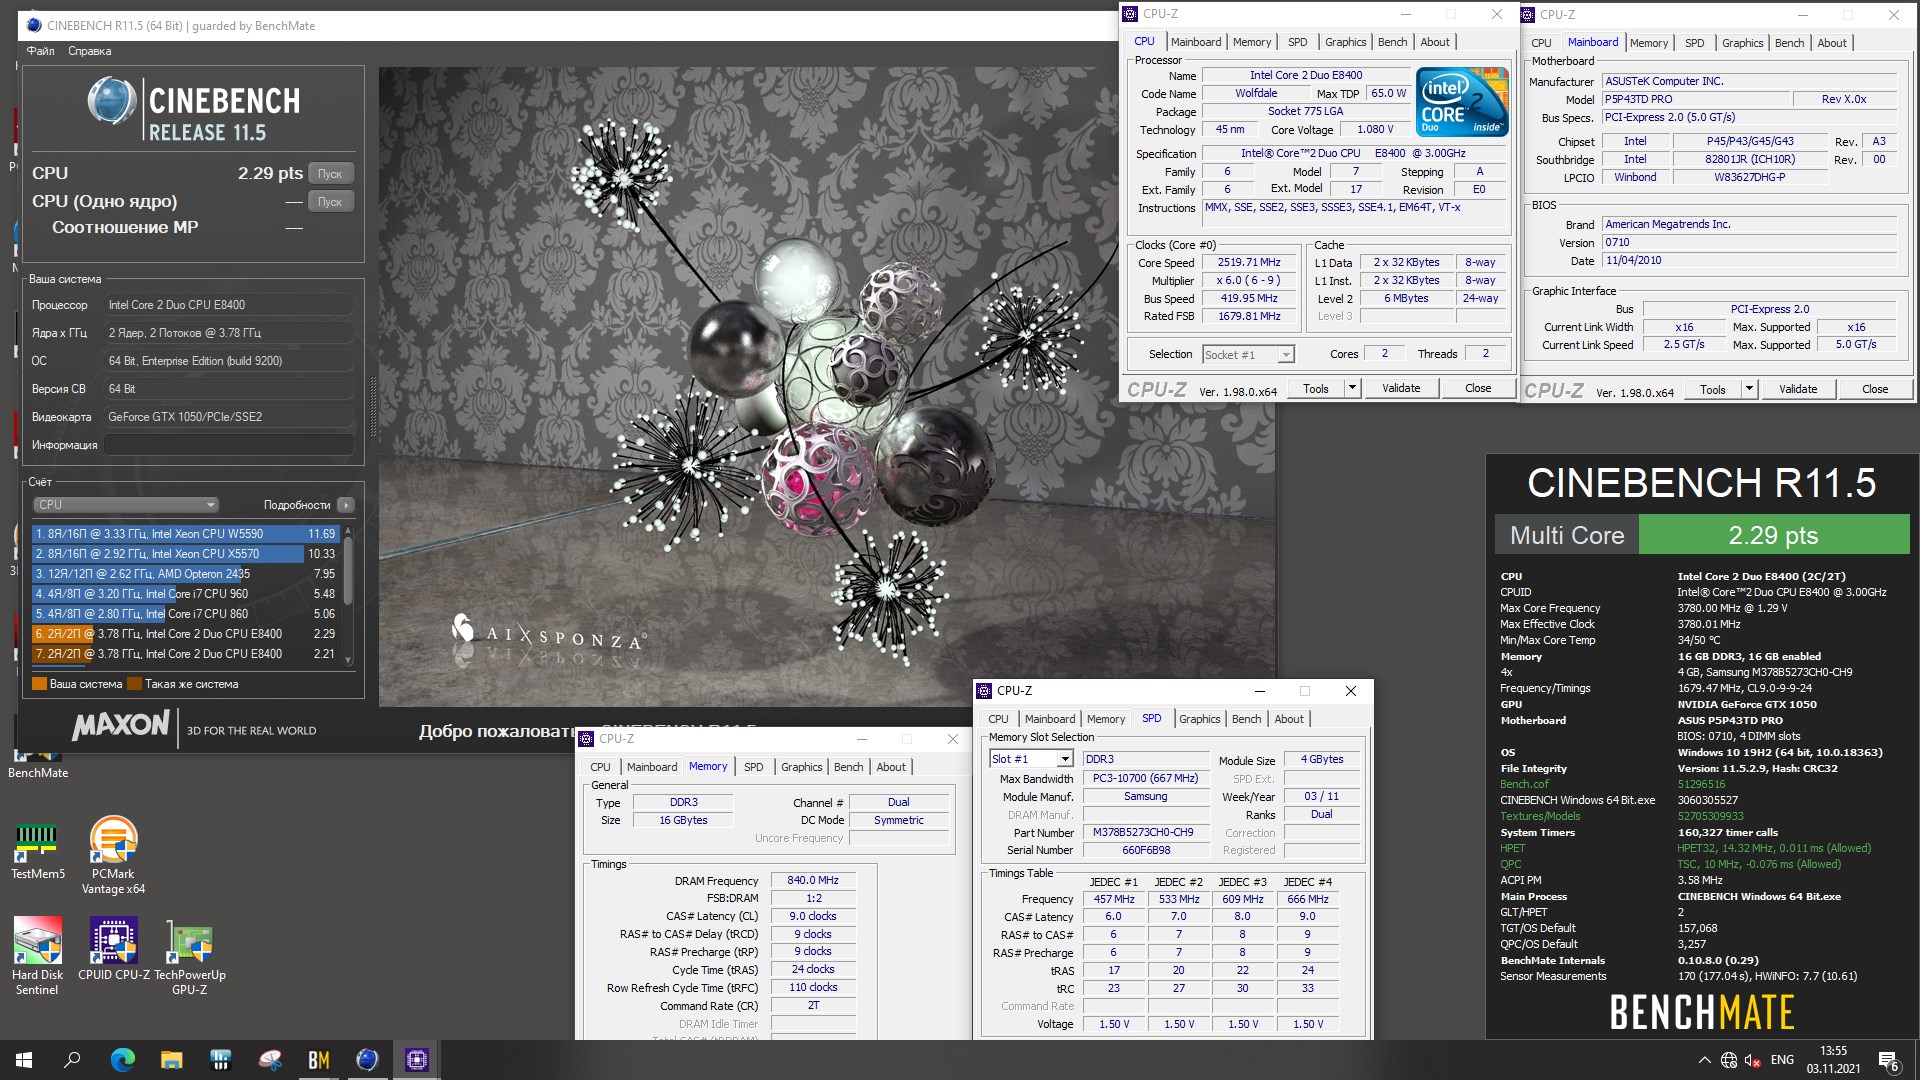Switch to CPU-Z taskbar icon
This screenshot has height=1080, width=1920.
[x=417, y=1060]
